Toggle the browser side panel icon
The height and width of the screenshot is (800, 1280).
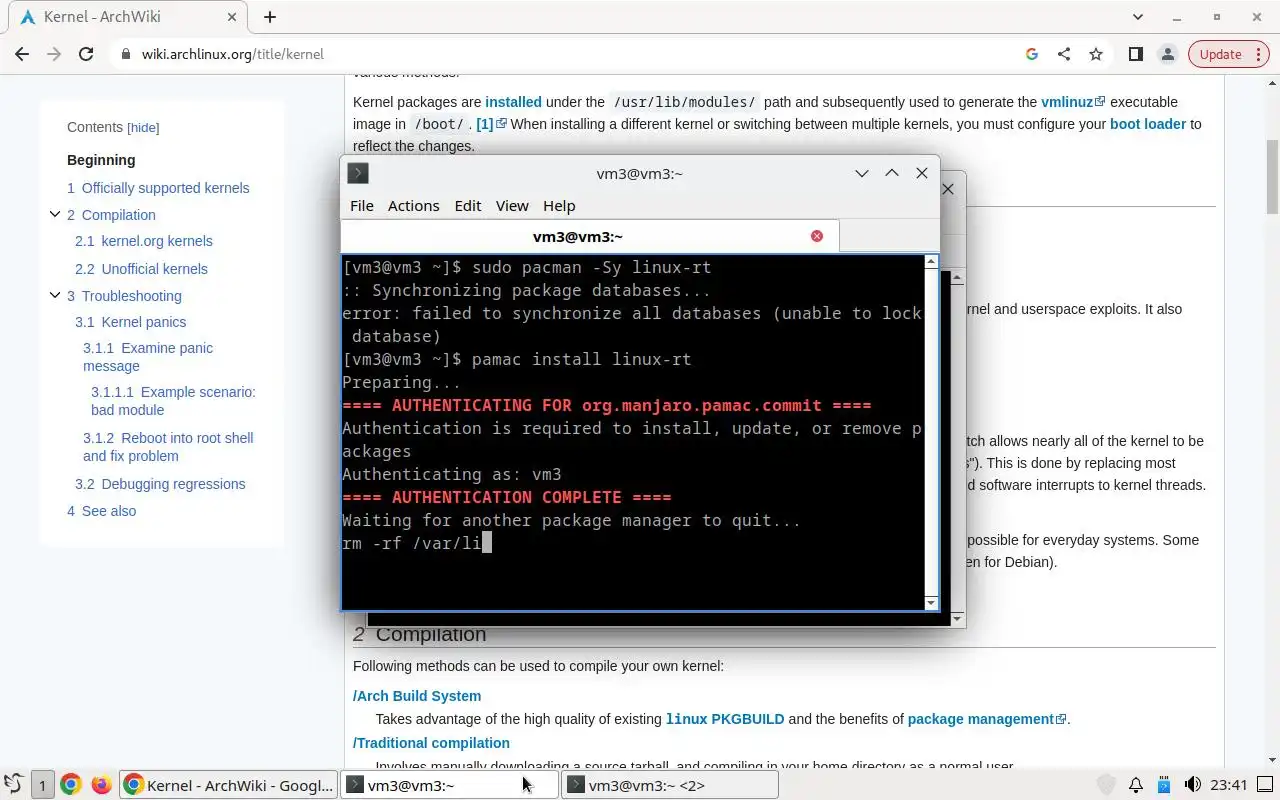pyautogui.click(x=1135, y=54)
